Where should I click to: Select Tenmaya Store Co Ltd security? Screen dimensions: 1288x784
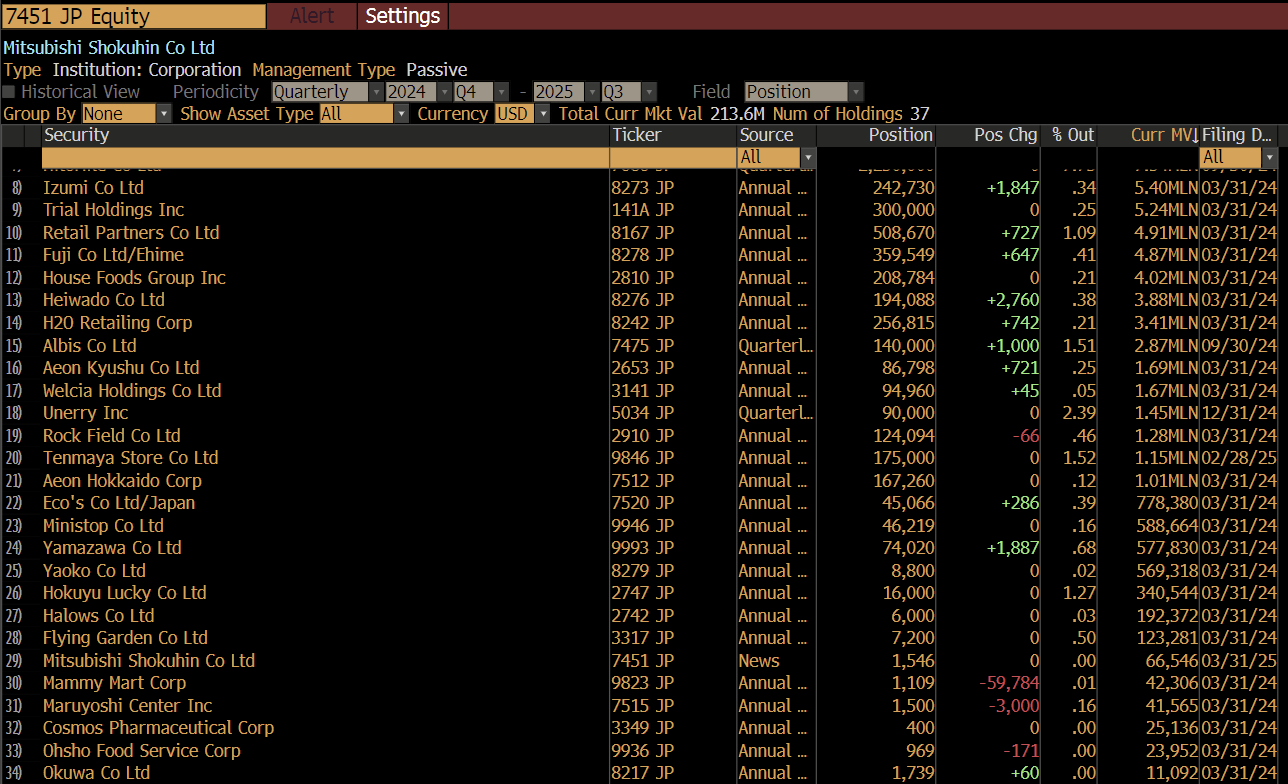point(130,458)
